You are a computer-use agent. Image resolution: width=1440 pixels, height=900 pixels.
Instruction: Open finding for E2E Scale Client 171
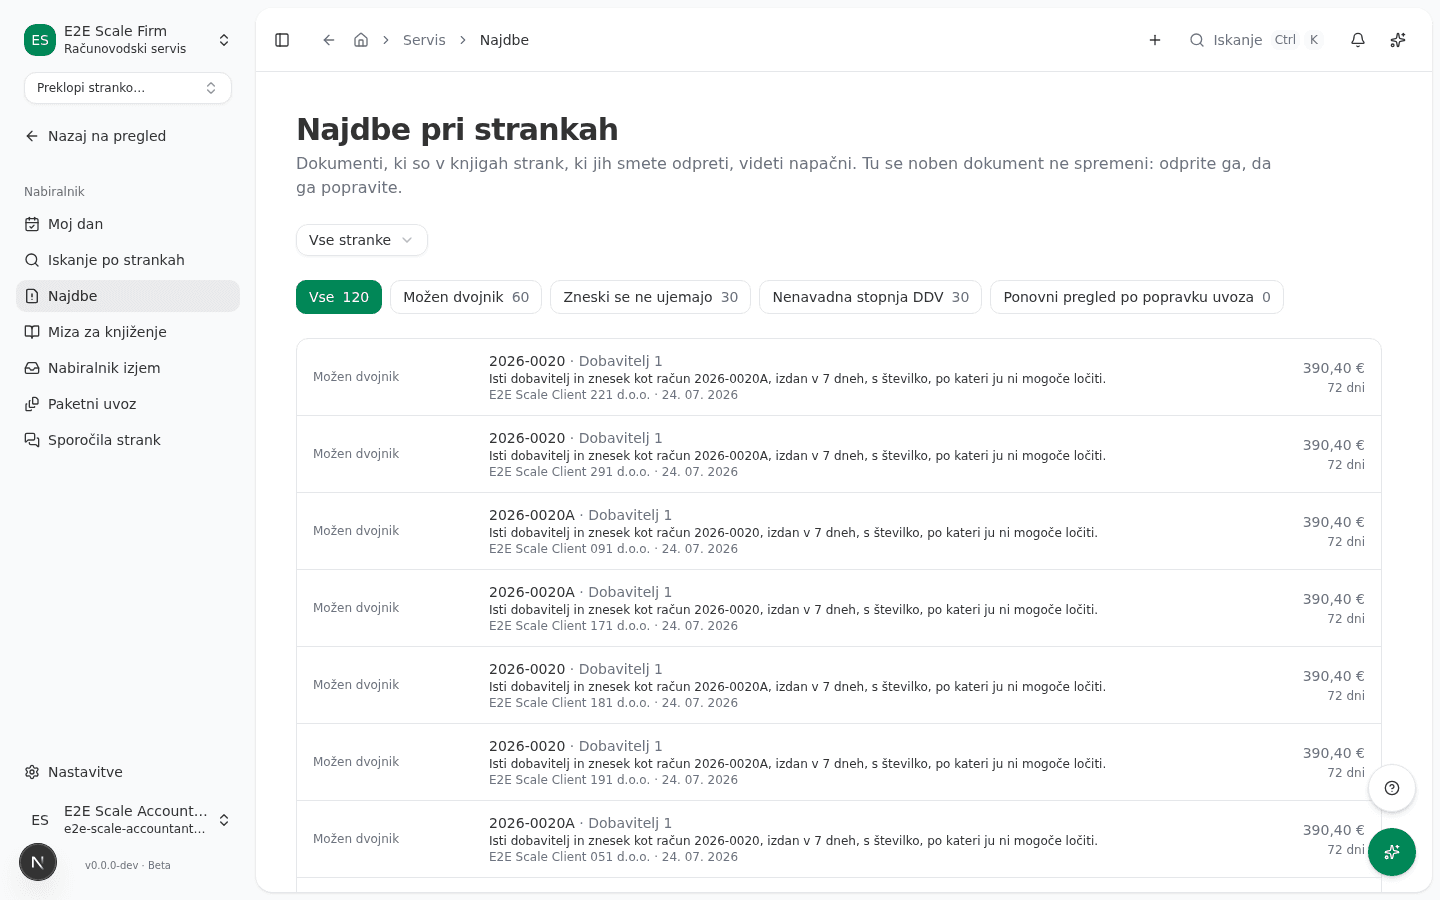(839, 608)
